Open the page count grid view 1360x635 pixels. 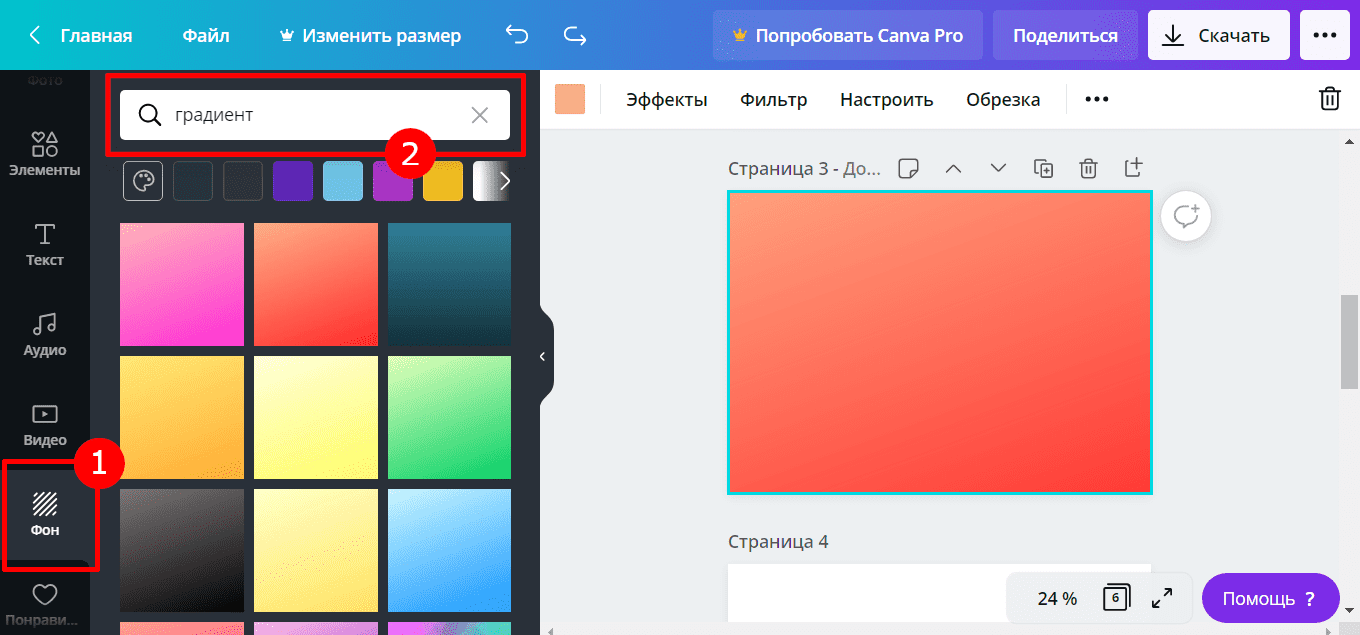1116,598
